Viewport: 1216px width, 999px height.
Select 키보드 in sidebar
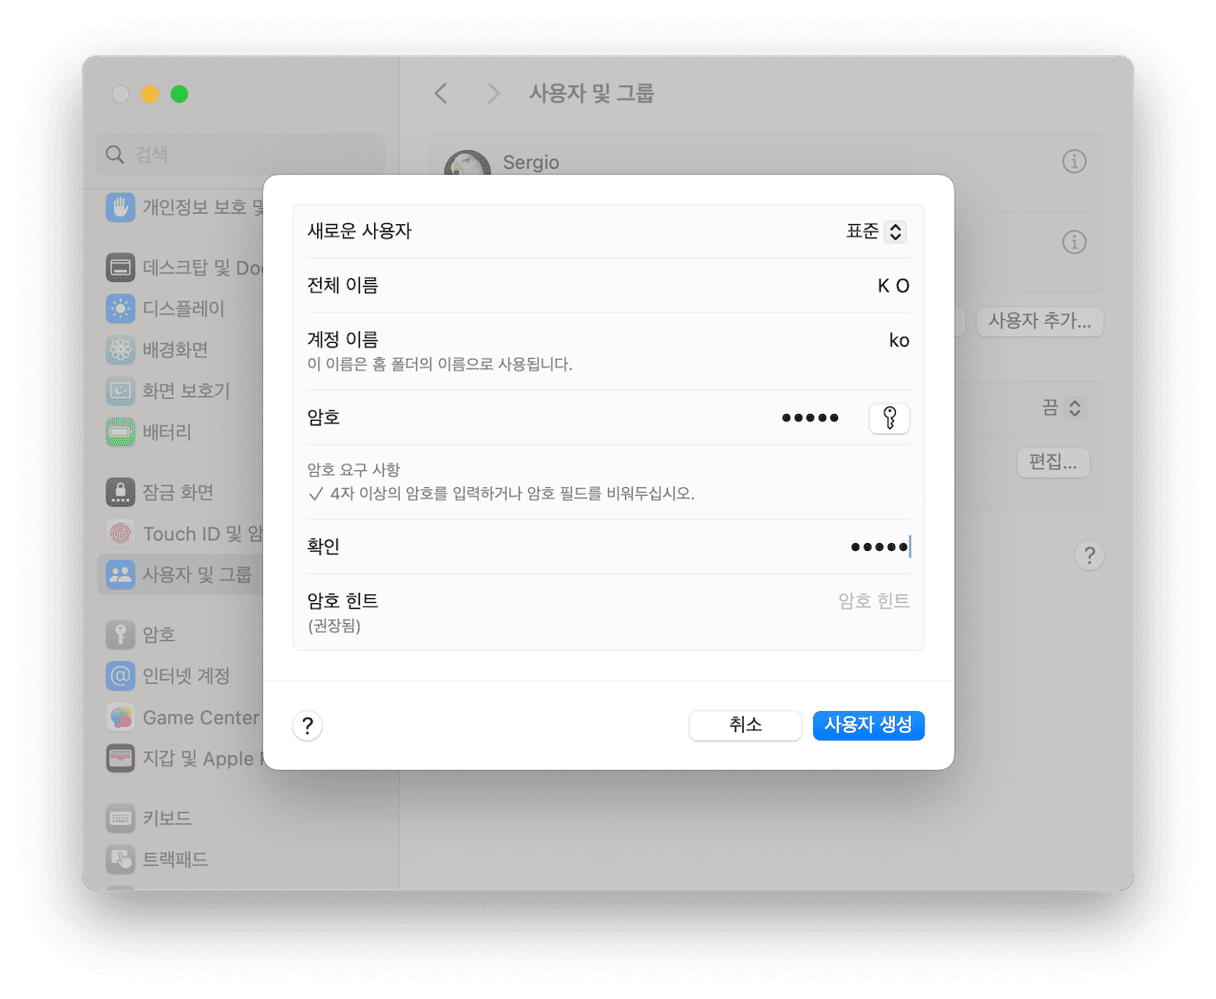(x=166, y=818)
